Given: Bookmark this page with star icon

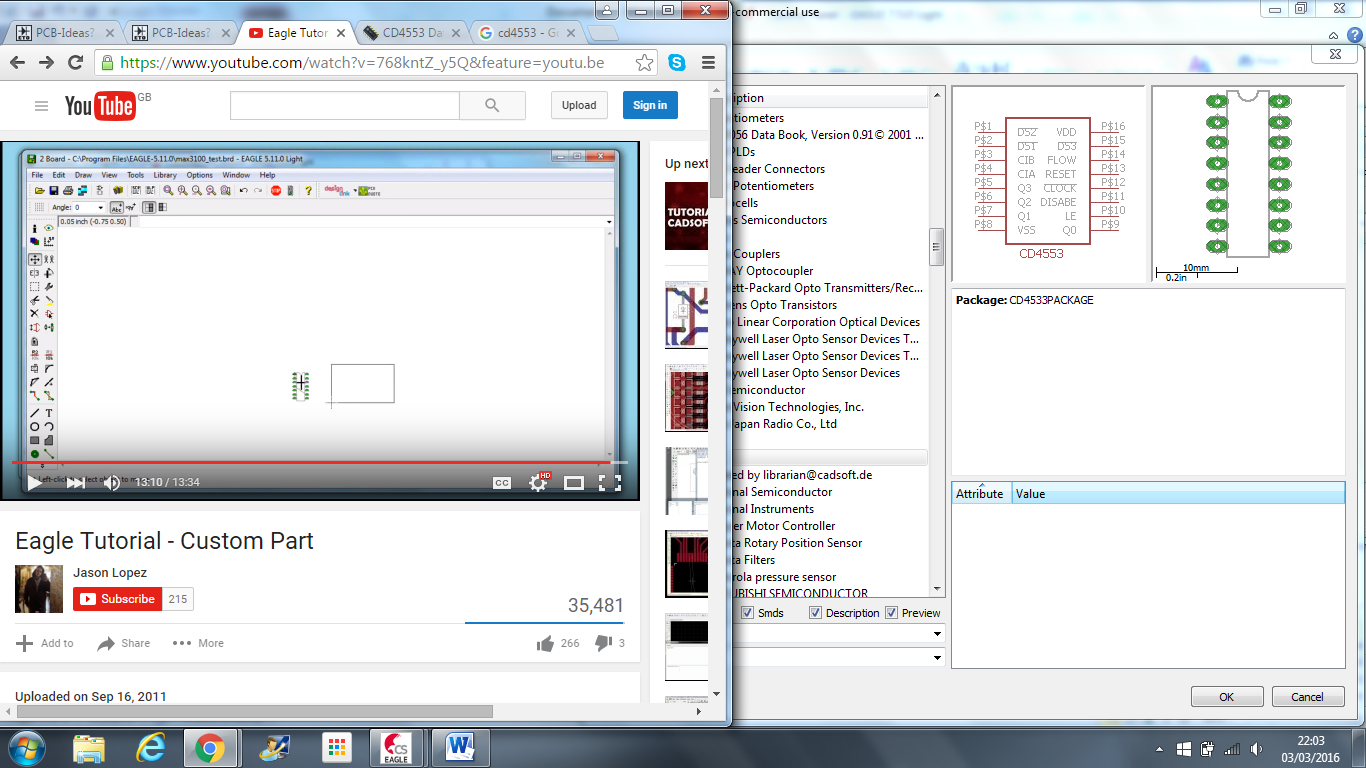Looking at the screenshot, I should point(645,62).
